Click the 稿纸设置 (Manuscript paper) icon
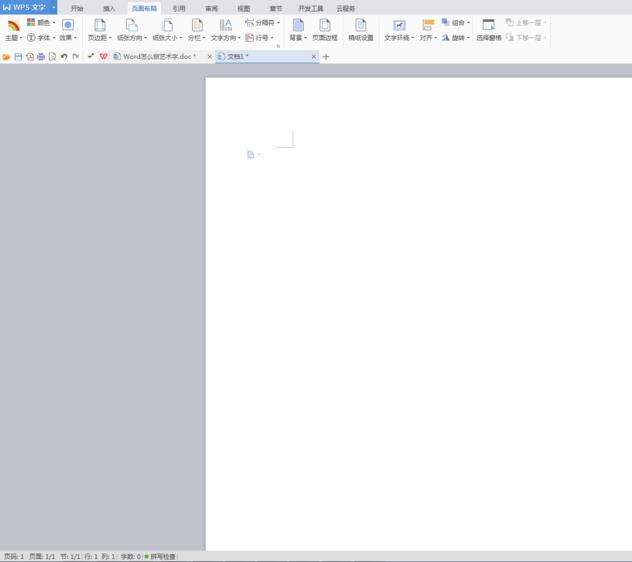This screenshot has height=562, width=632. 360,29
